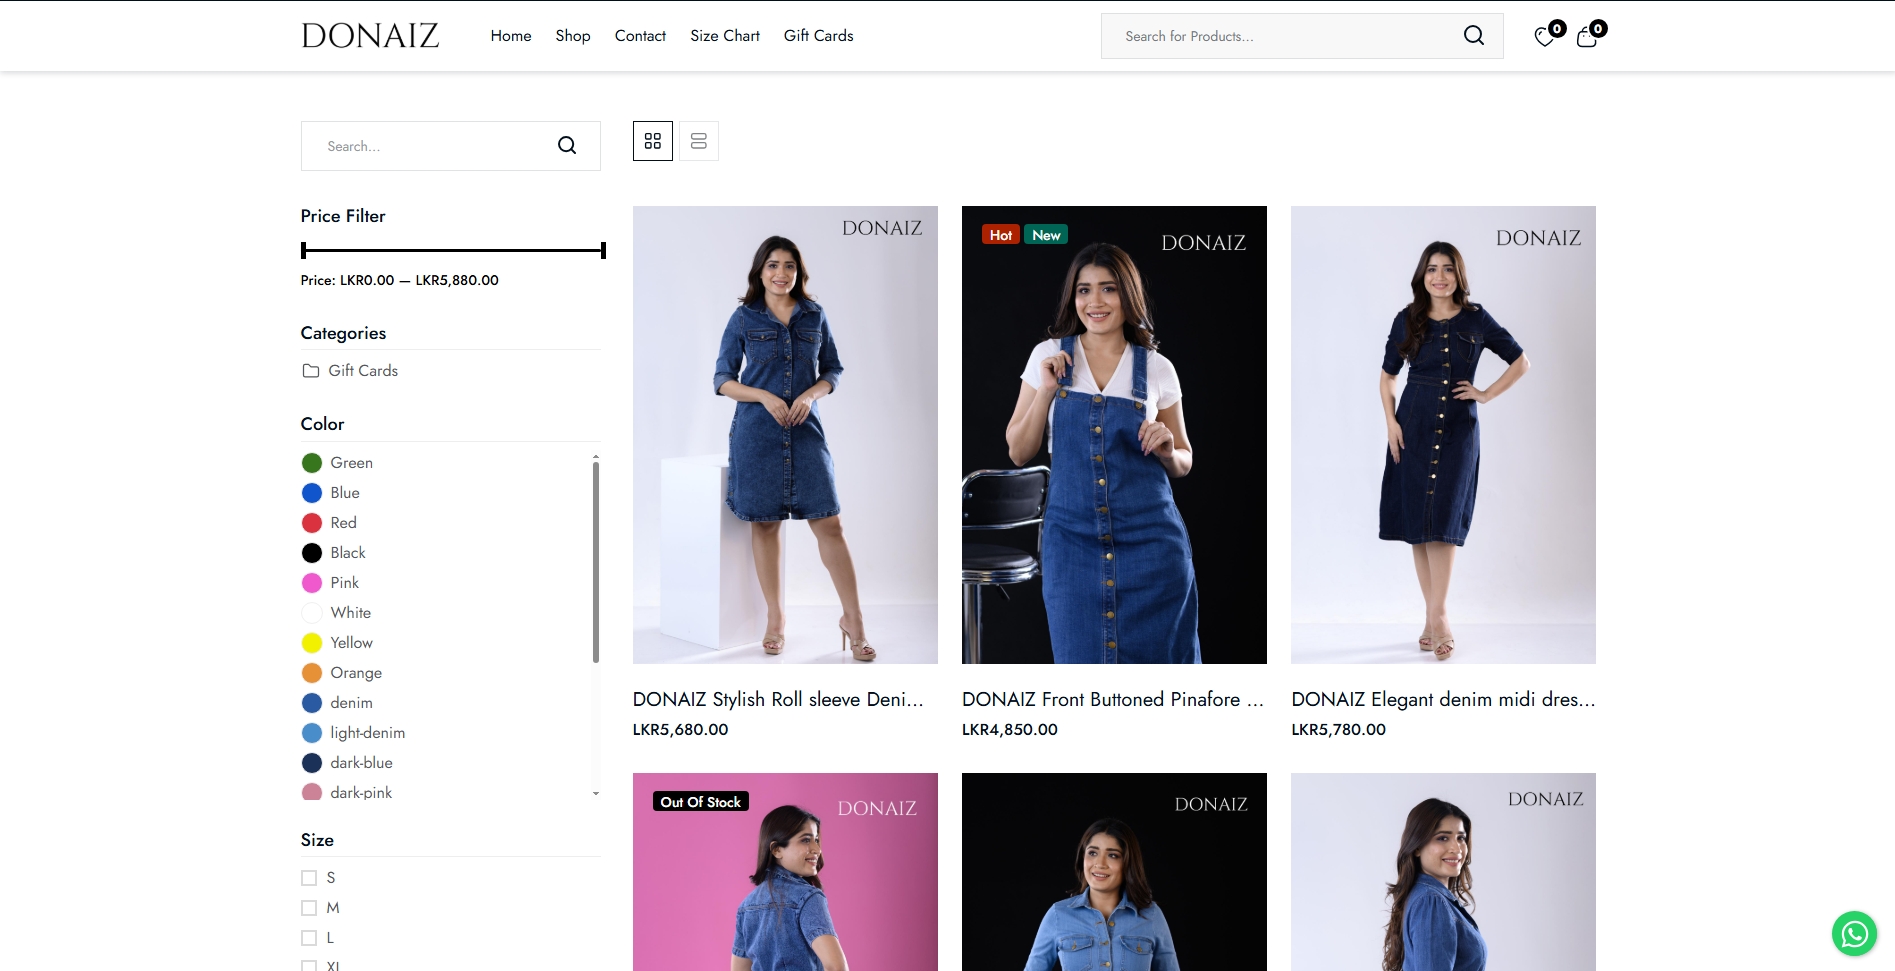
Task: Click the sidebar search magnifier icon
Action: pyautogui.click(x=567, y=146)
